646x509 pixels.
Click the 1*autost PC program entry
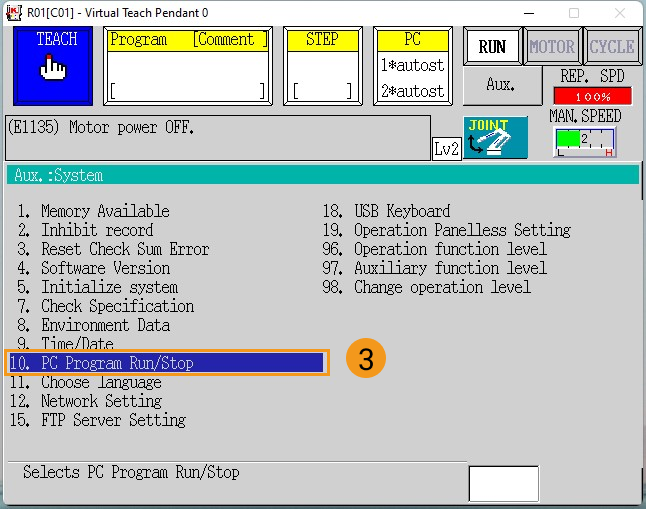point(413,65)
